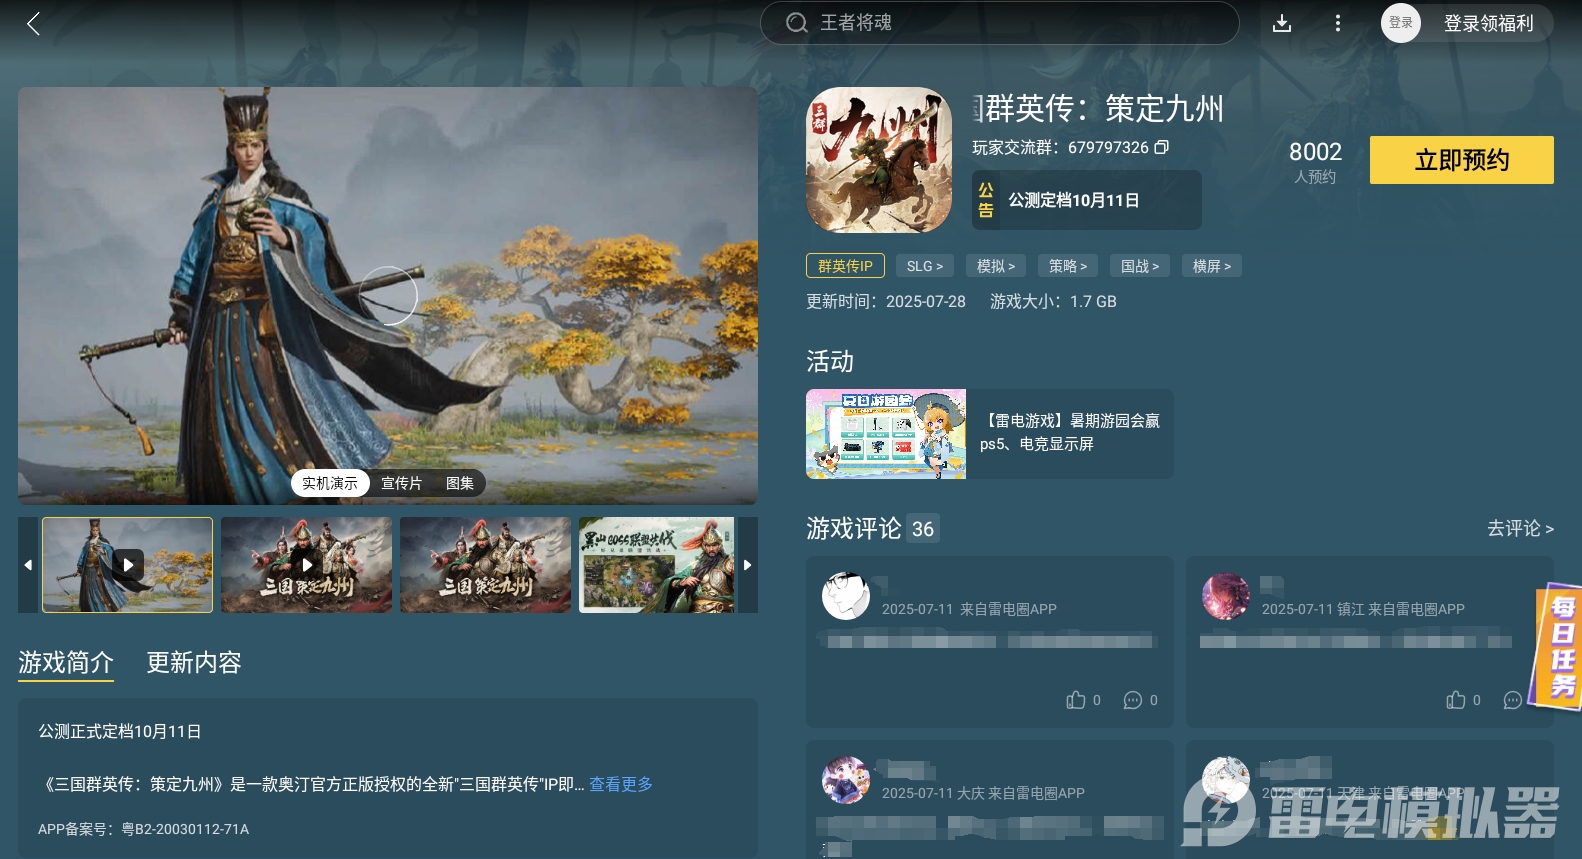
Task: Click APP备案号 粤B2-20030112-71A
Action: click(144, 829)
